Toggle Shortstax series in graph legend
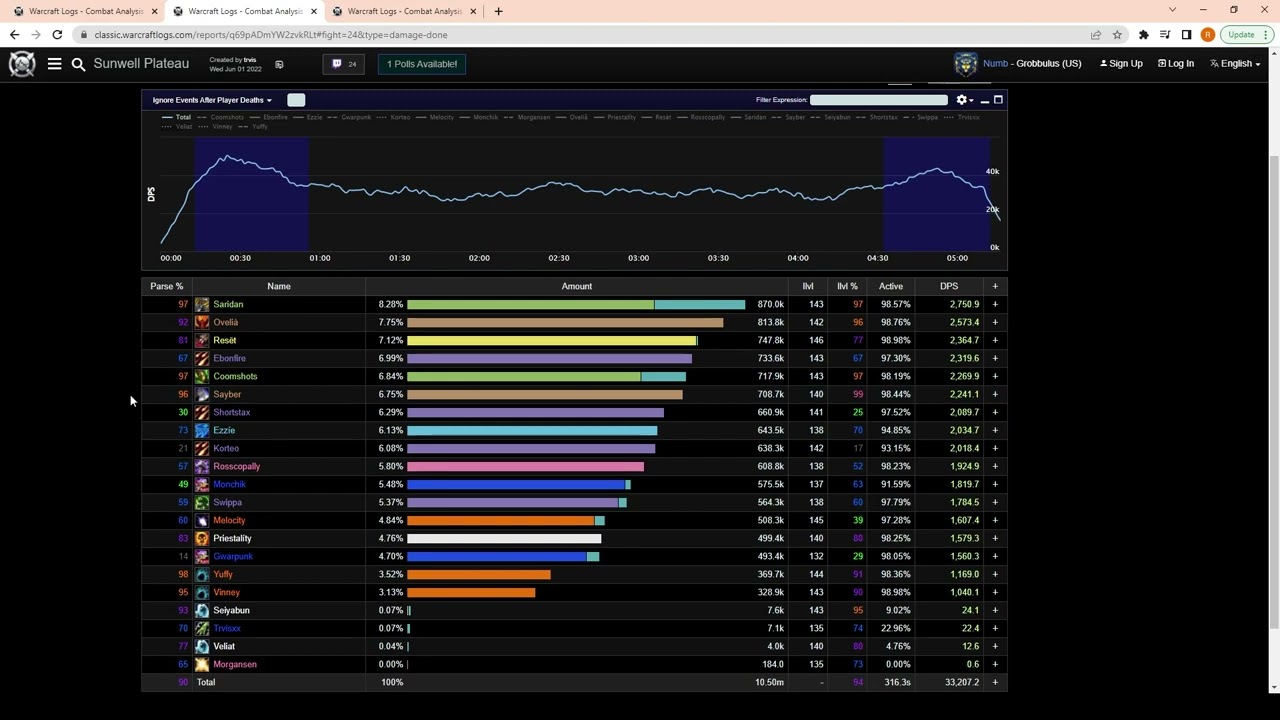 (x=878, y=117)
